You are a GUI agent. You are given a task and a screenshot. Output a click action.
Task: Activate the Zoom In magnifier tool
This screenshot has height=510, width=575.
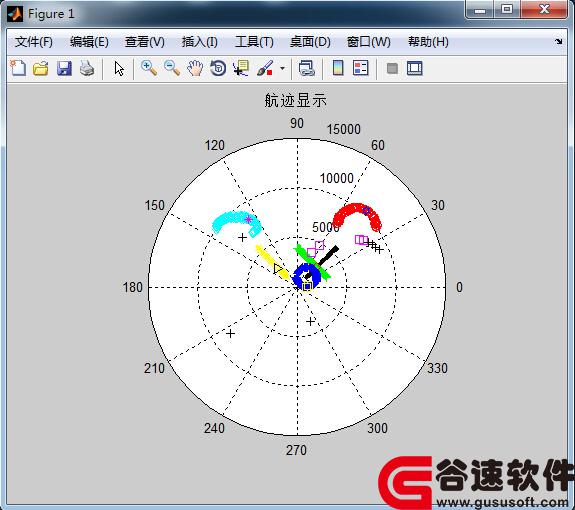click(149, 68)
